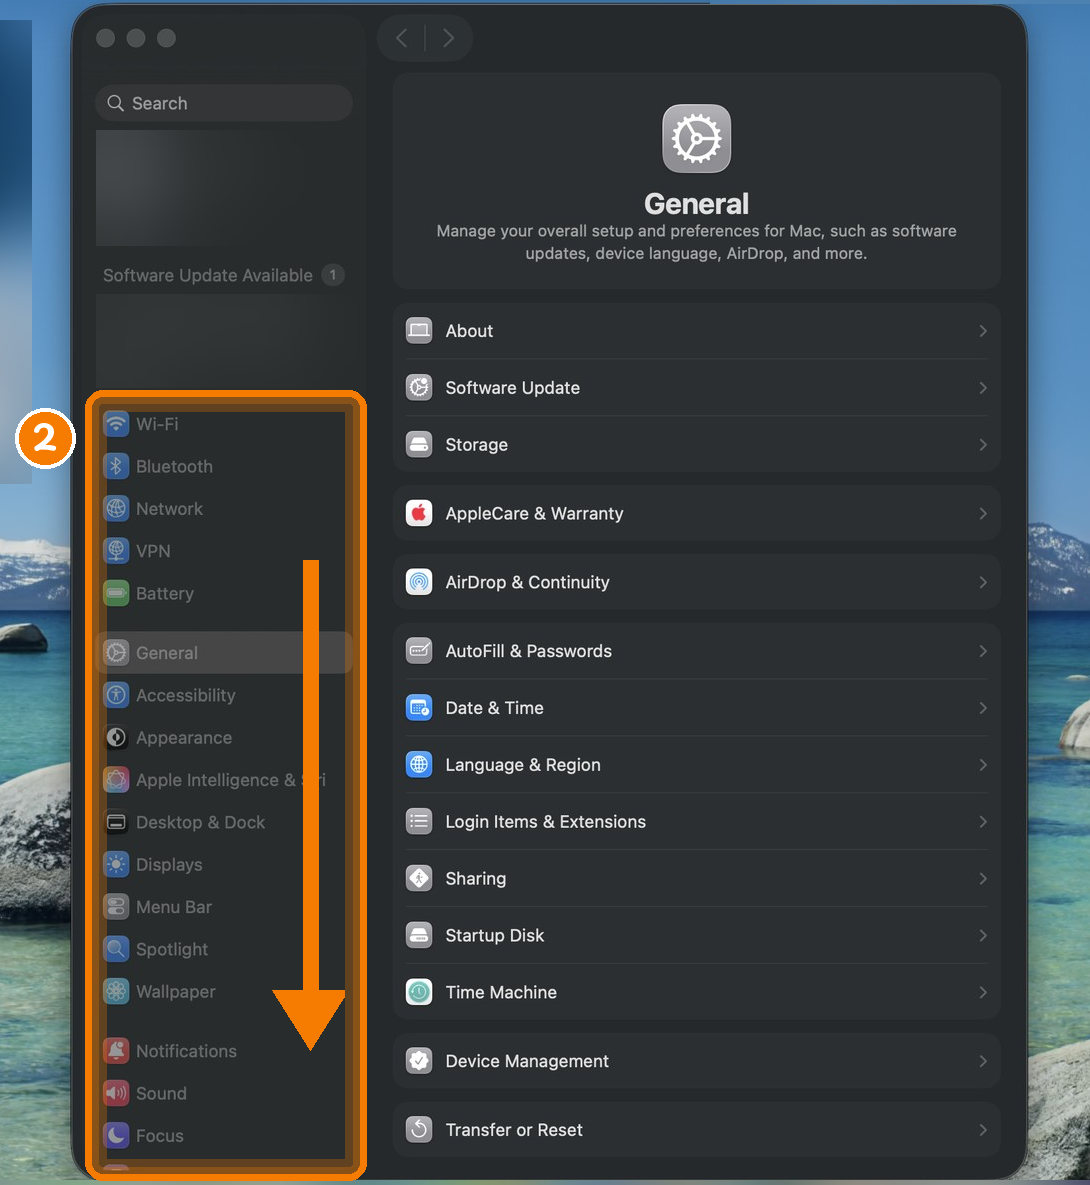The height and width of the screenshot is (1185, 1090).
Task: Click the AirDrop & Continuity icon
Action: pyautogui.click(x=419, y=582)
